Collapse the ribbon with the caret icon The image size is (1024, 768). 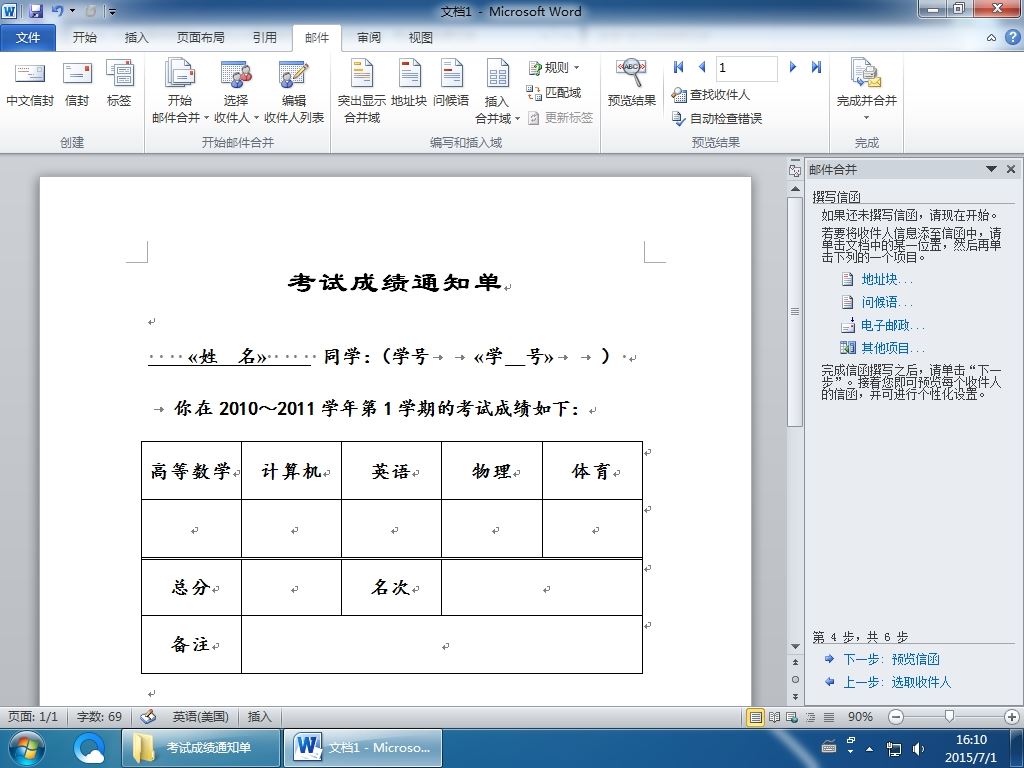tap(991, 38)
